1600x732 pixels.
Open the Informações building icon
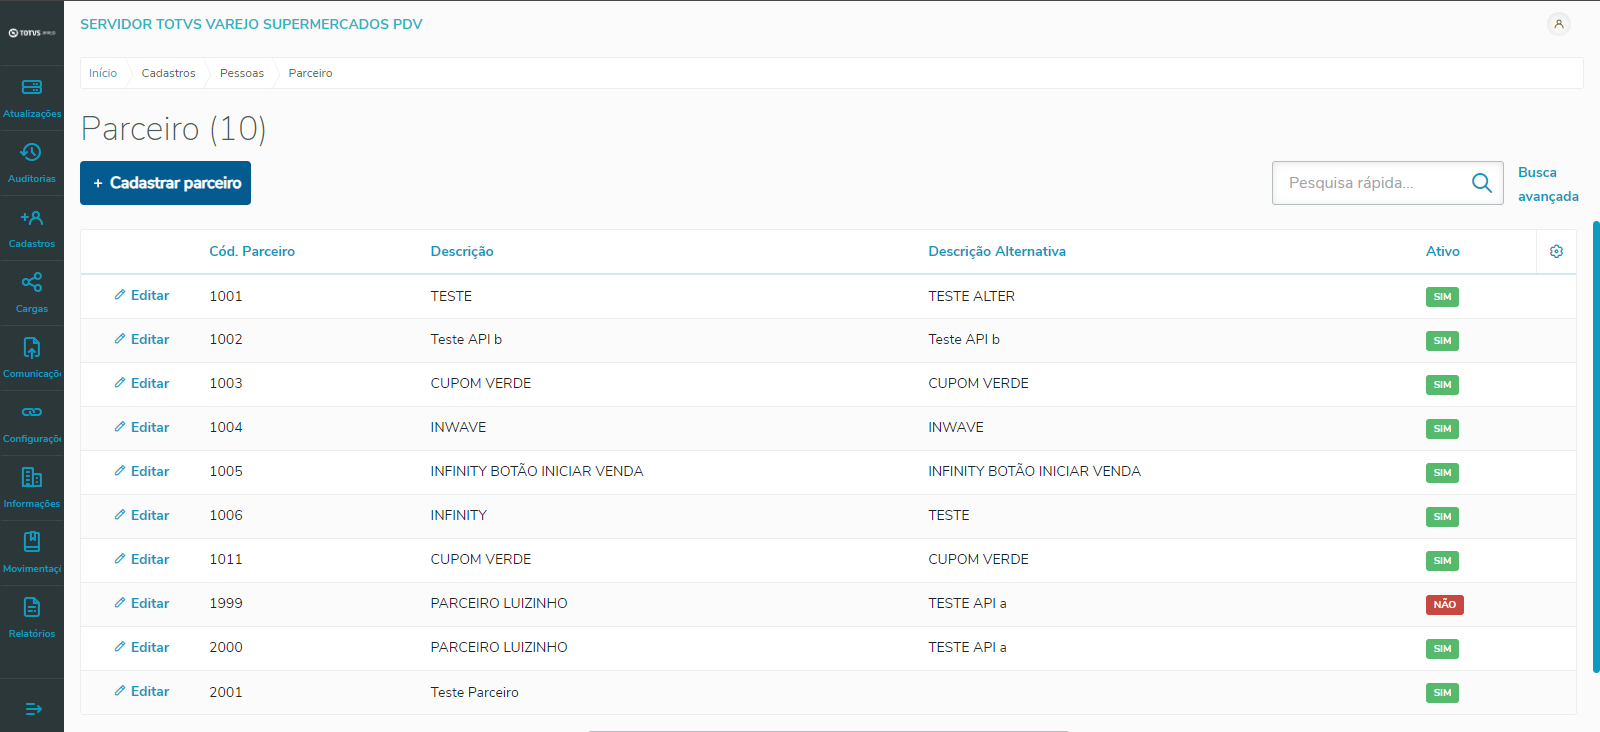point(31,478)
